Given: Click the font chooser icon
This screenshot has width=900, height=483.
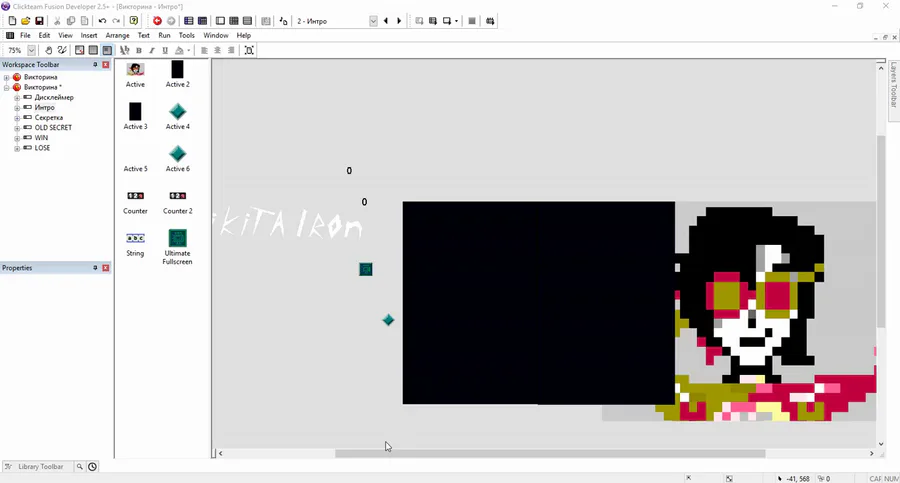Looking at the screenshot, I should (x=125, y=51).
